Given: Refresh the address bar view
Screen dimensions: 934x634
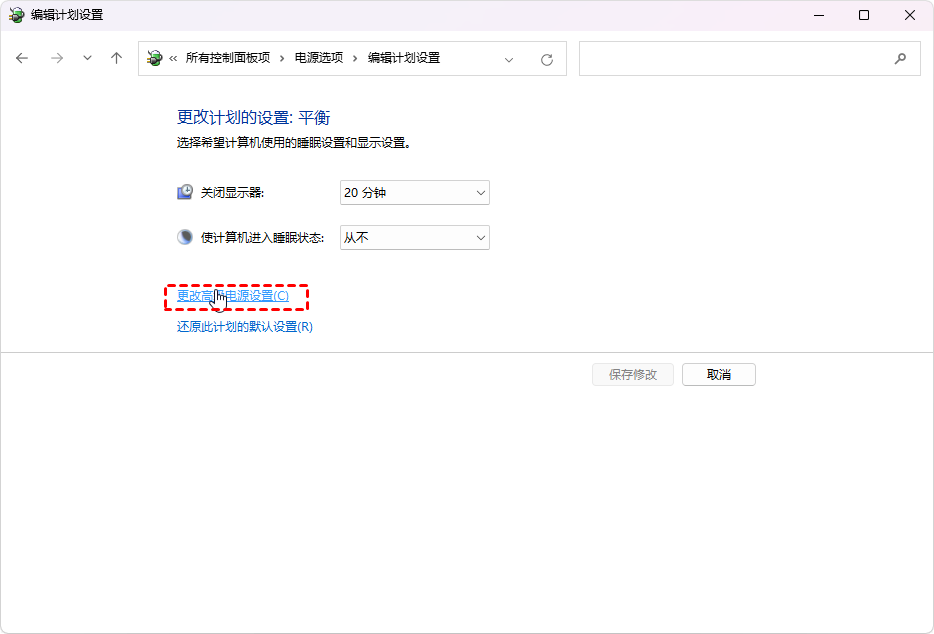Looking at the screenshot, I should tap(547, 59).
